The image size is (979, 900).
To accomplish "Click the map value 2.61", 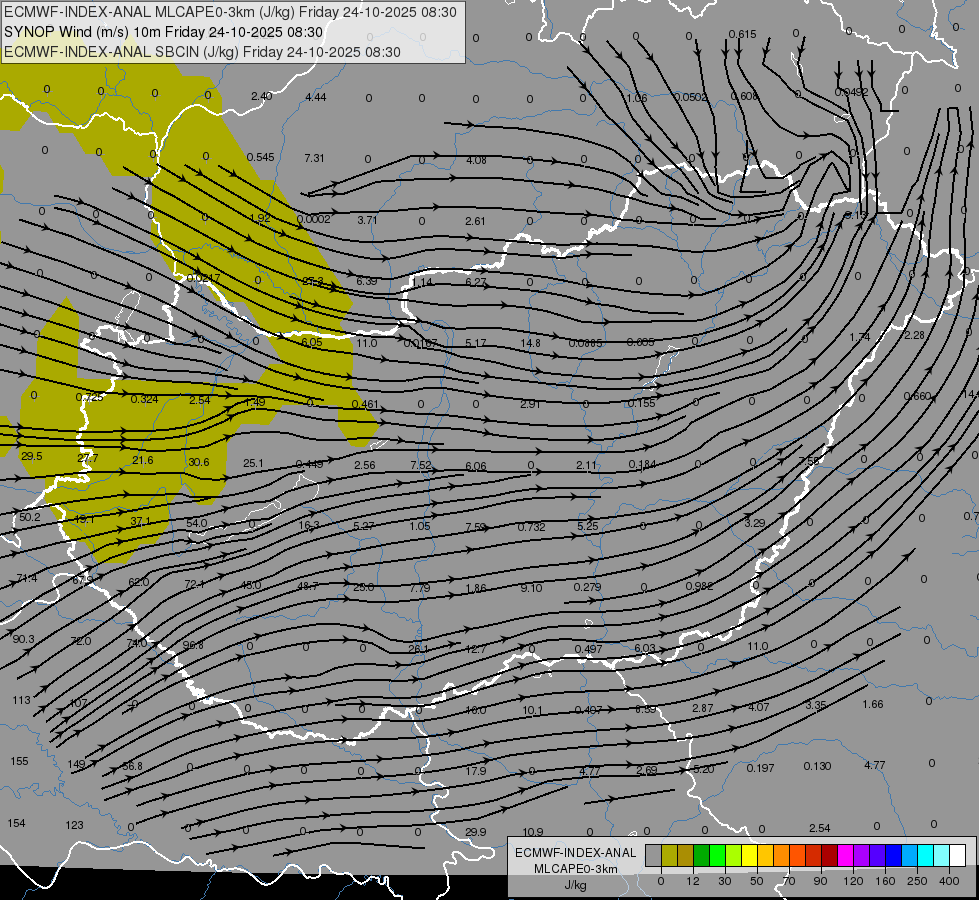I will click(475, 221).
